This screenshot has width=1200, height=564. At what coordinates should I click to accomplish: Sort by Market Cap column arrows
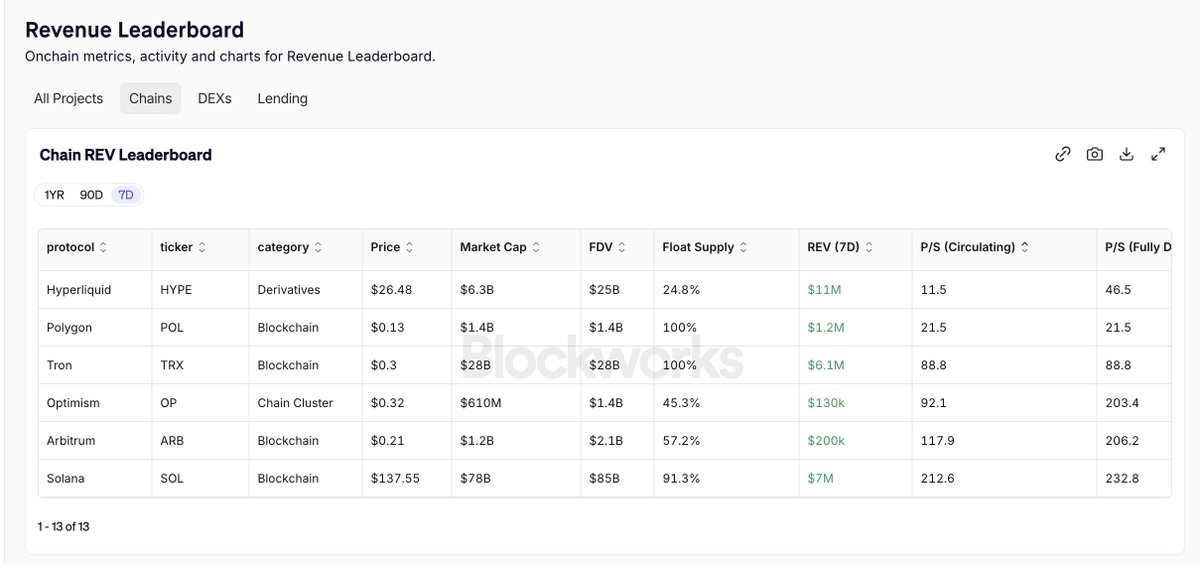[x=536, y=247]
